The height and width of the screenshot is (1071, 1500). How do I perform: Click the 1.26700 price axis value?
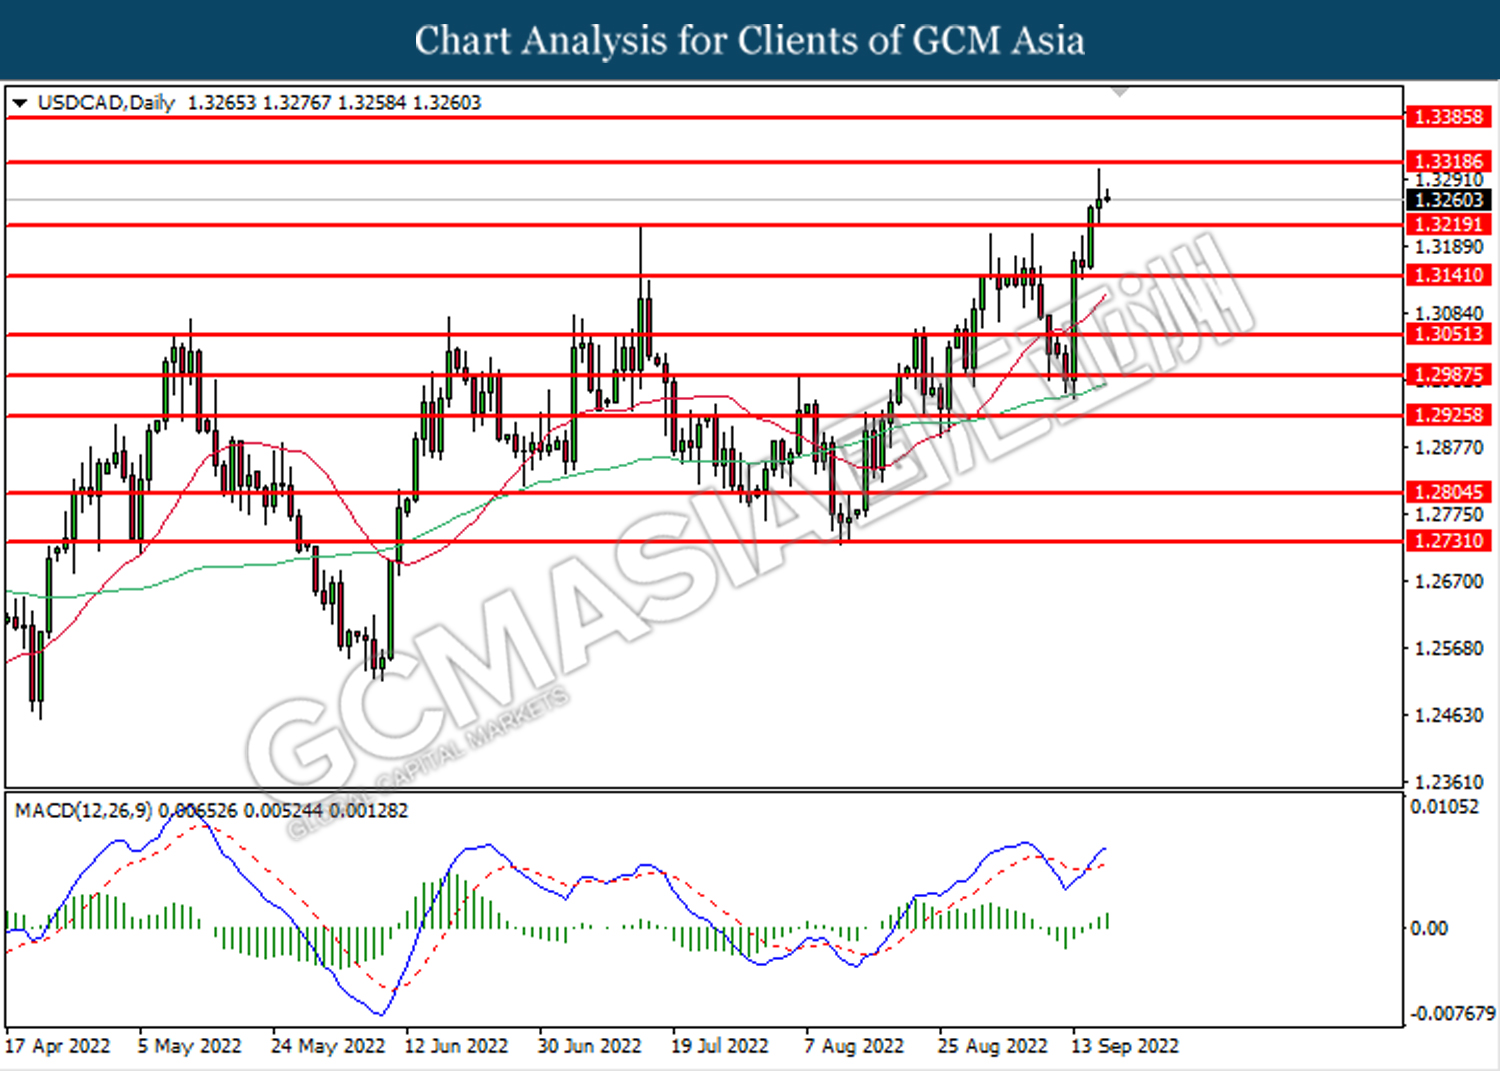click(x=1449, y=582)
